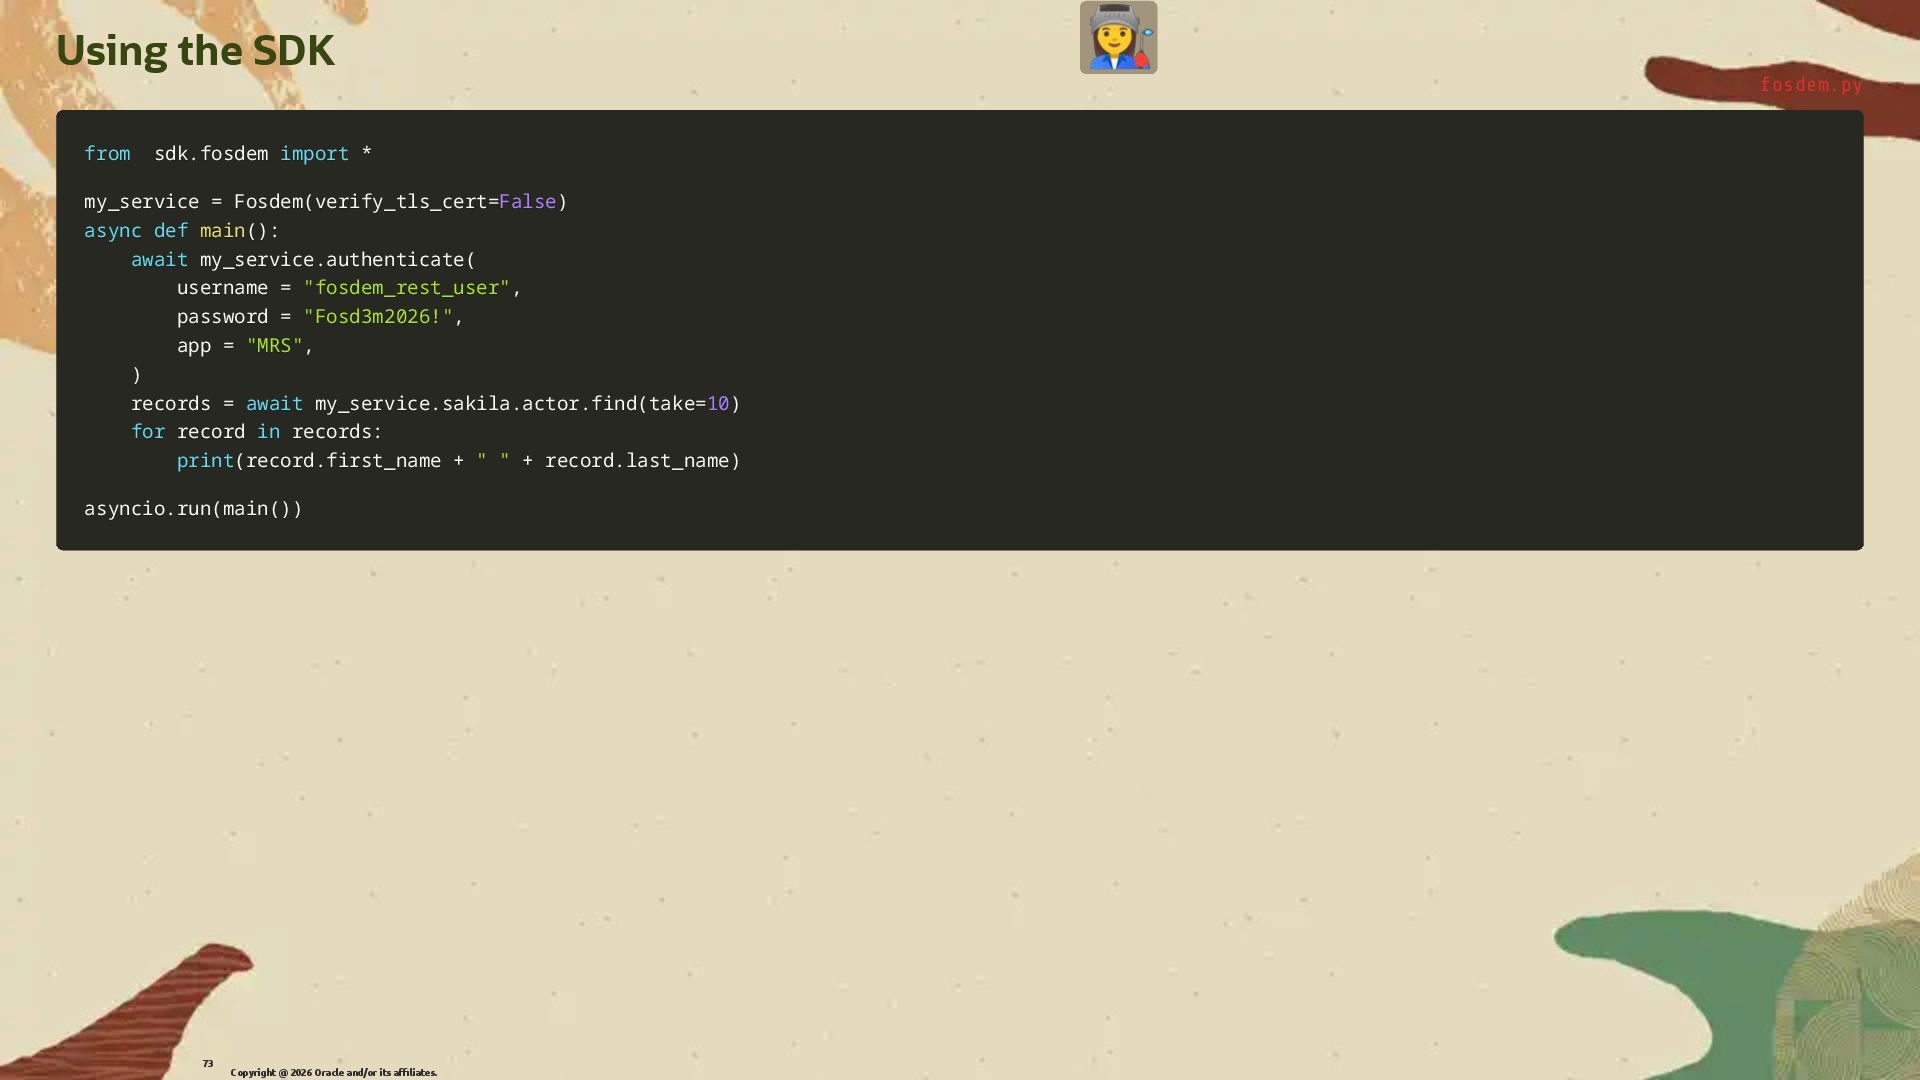Viewport: 1920px width, 1080px height.
Task: Click the 'for' keyword in the loop
Action: pos(147,432)
